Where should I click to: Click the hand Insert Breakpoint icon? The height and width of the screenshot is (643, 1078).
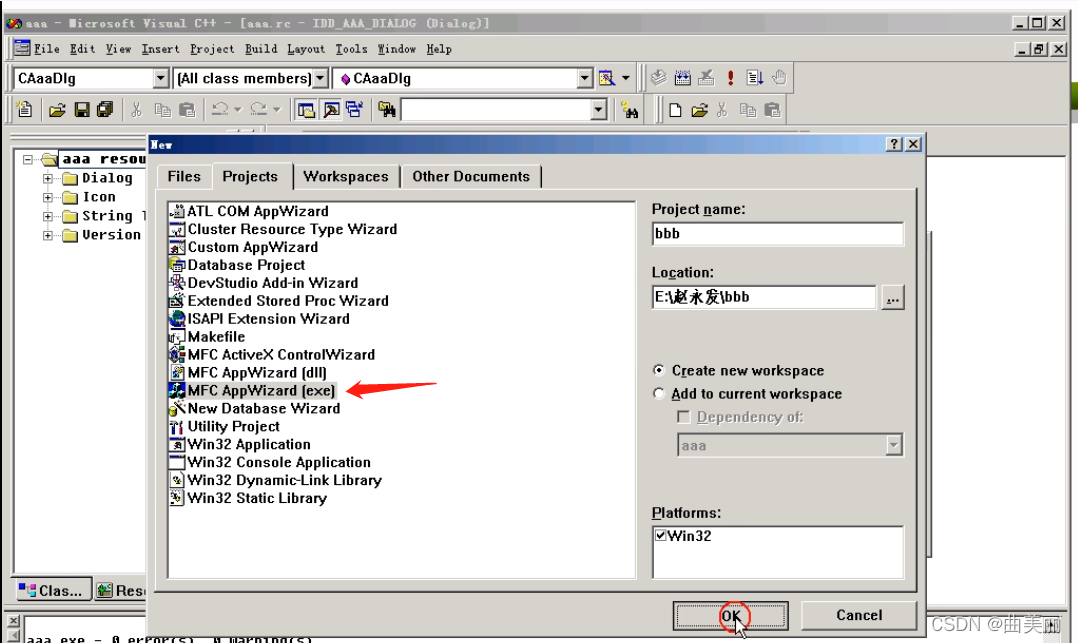[779, 78]
